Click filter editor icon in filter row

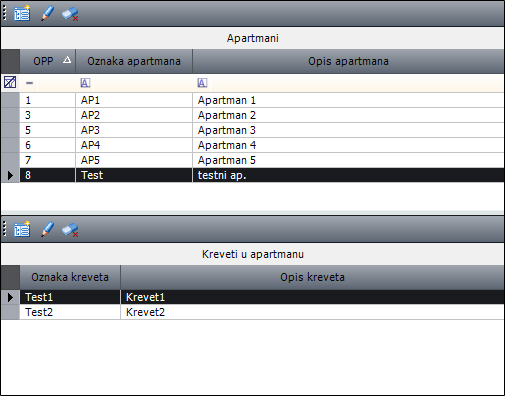coord(10,82)
